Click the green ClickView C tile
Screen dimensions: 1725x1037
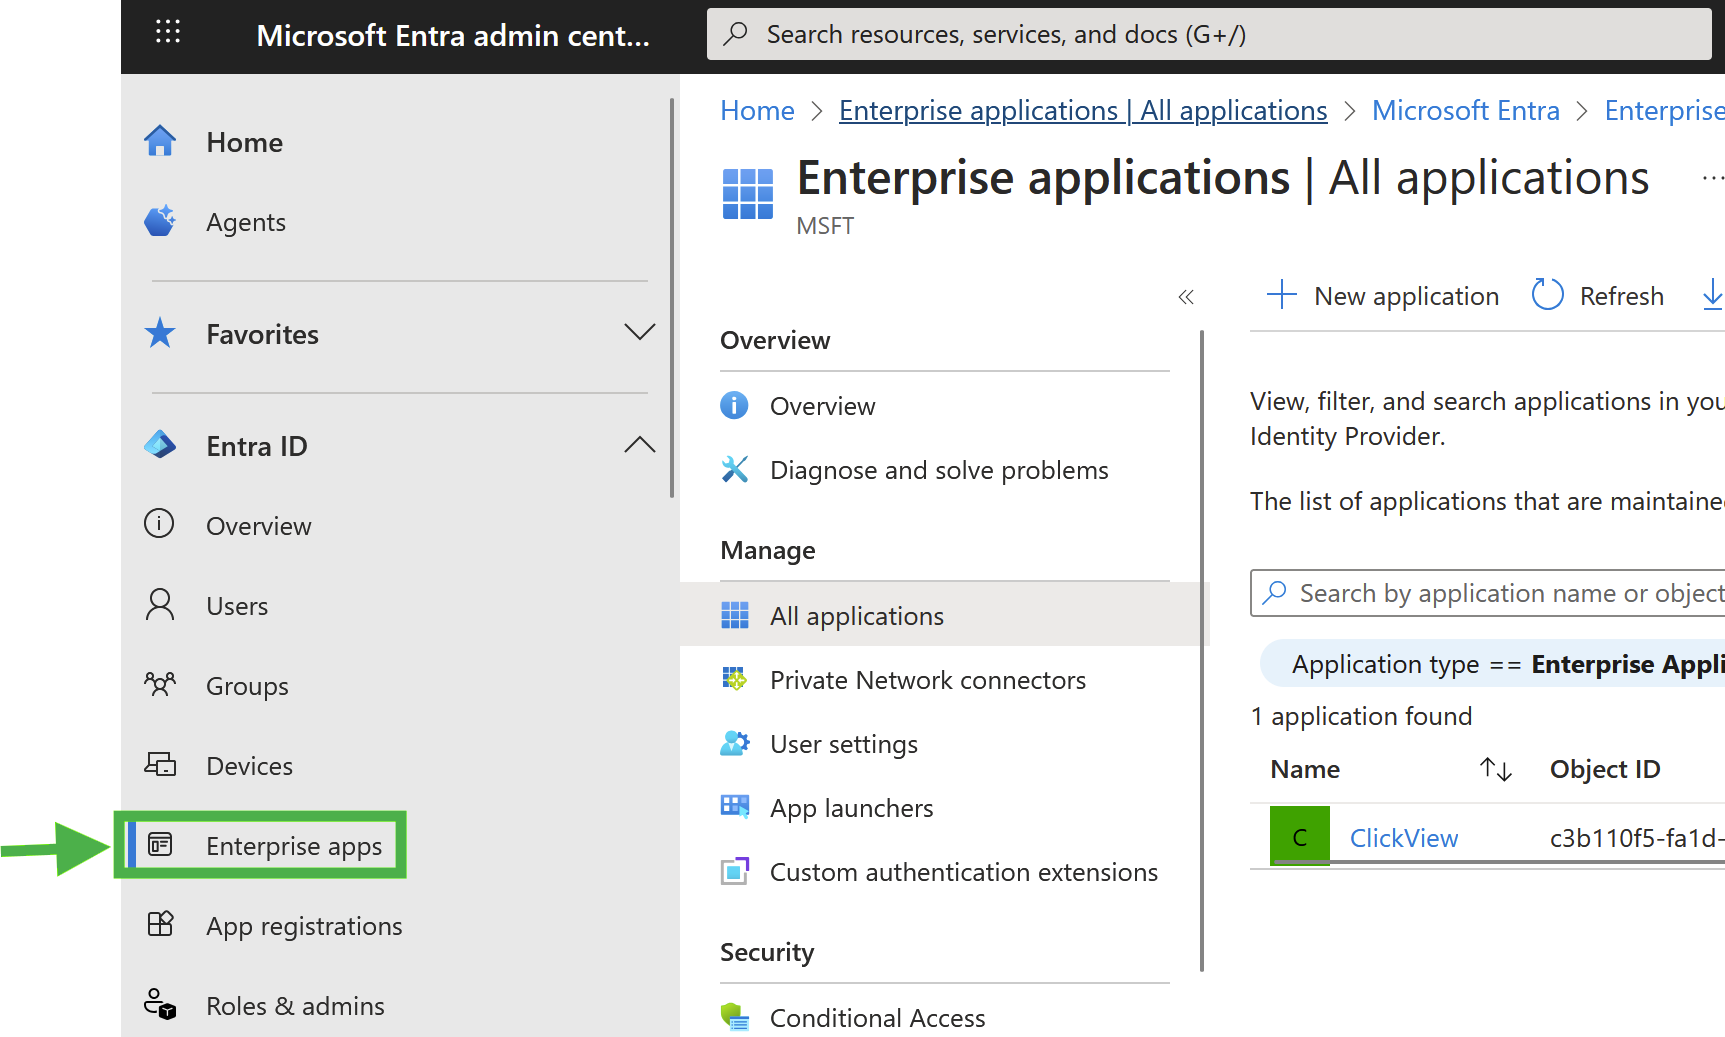1300,836
